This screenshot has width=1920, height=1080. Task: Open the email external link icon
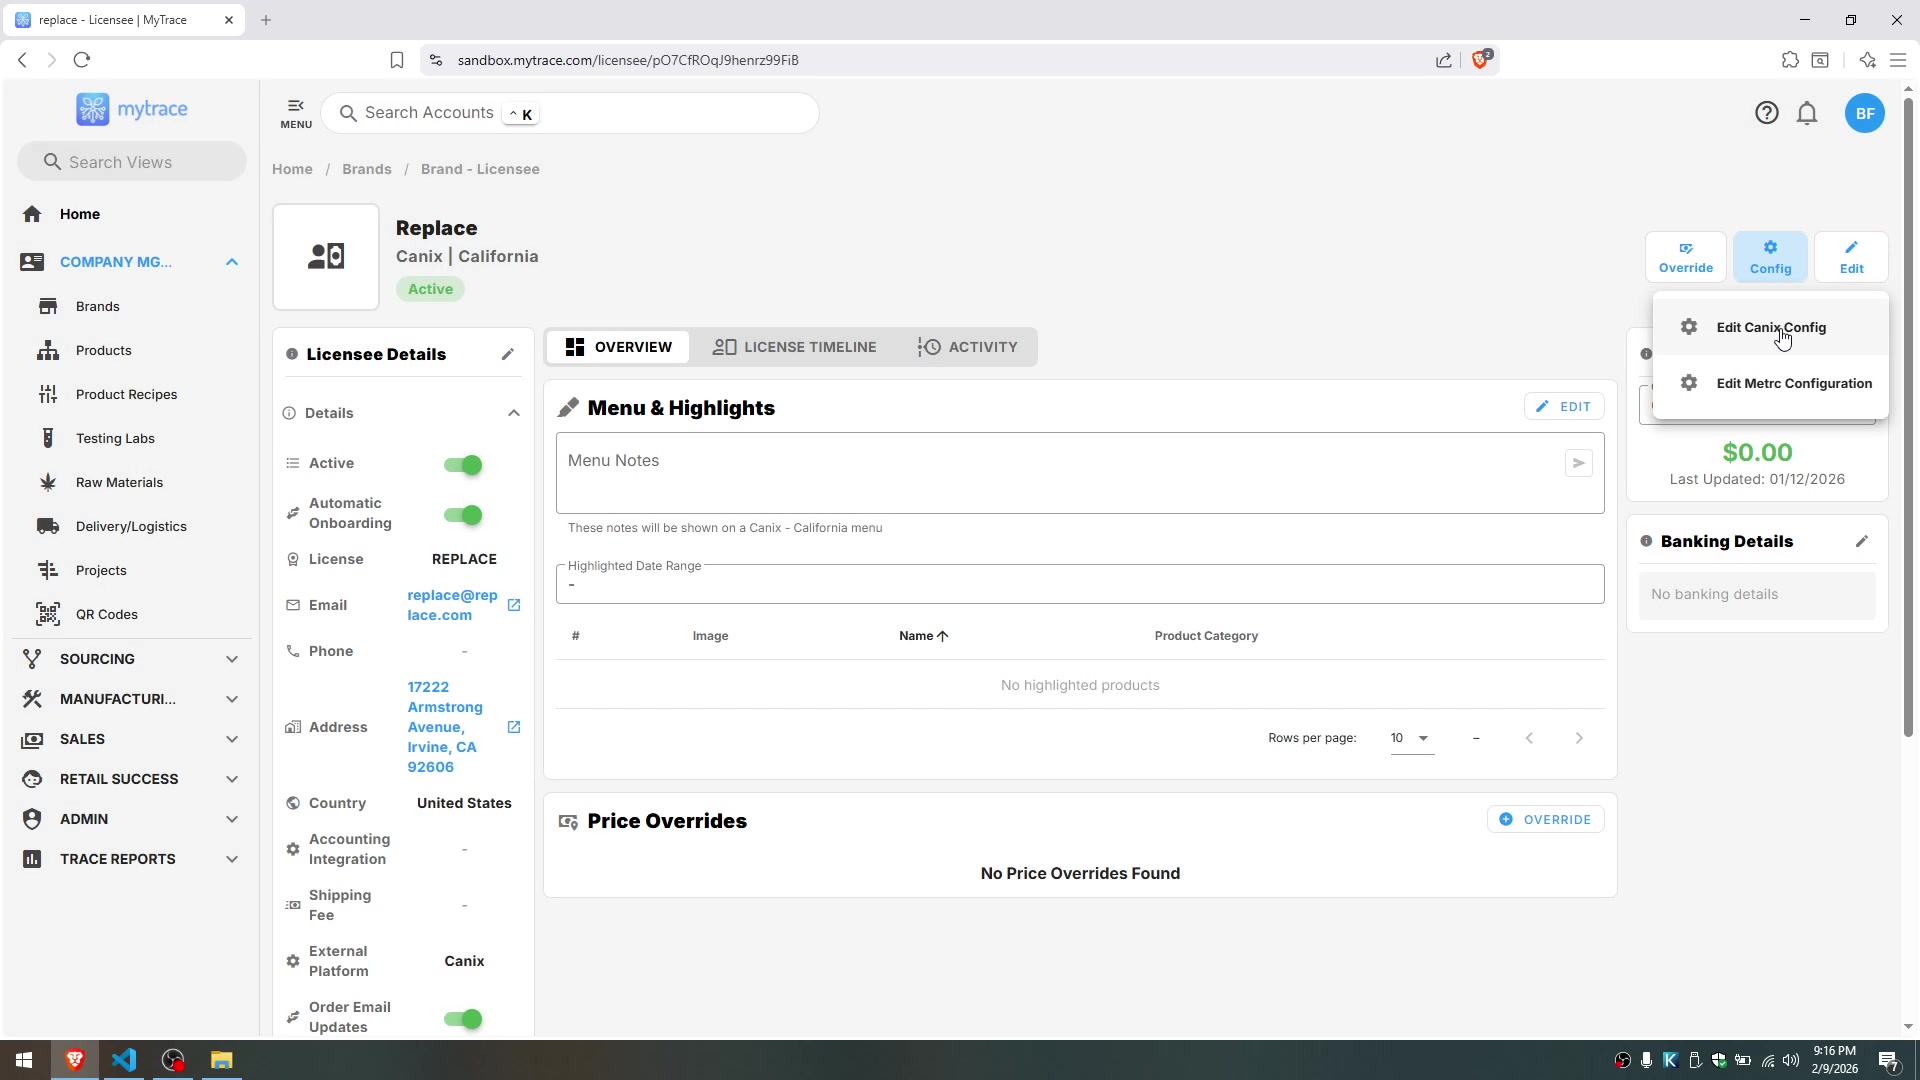point(514,605)
